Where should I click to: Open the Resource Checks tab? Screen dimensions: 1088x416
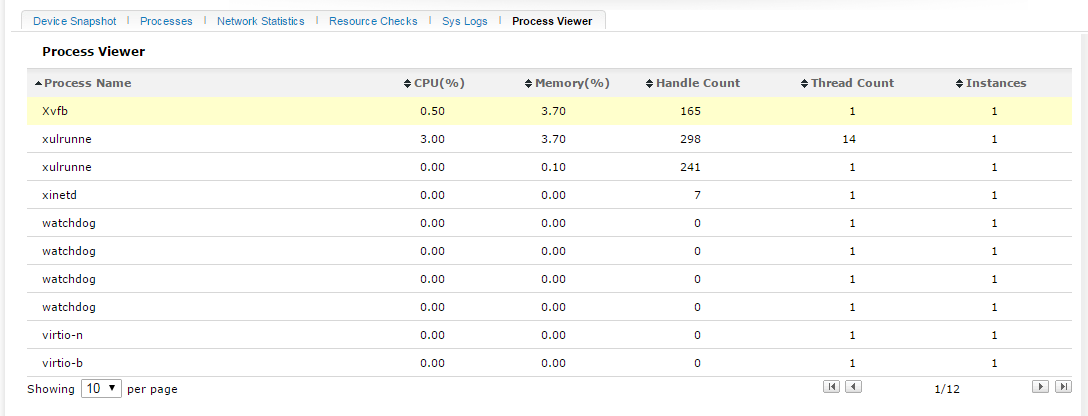373,21
